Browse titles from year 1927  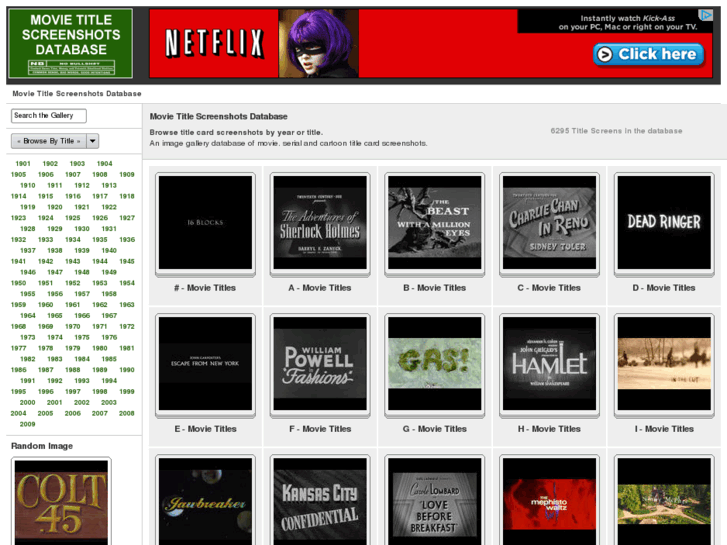point(127,218)
